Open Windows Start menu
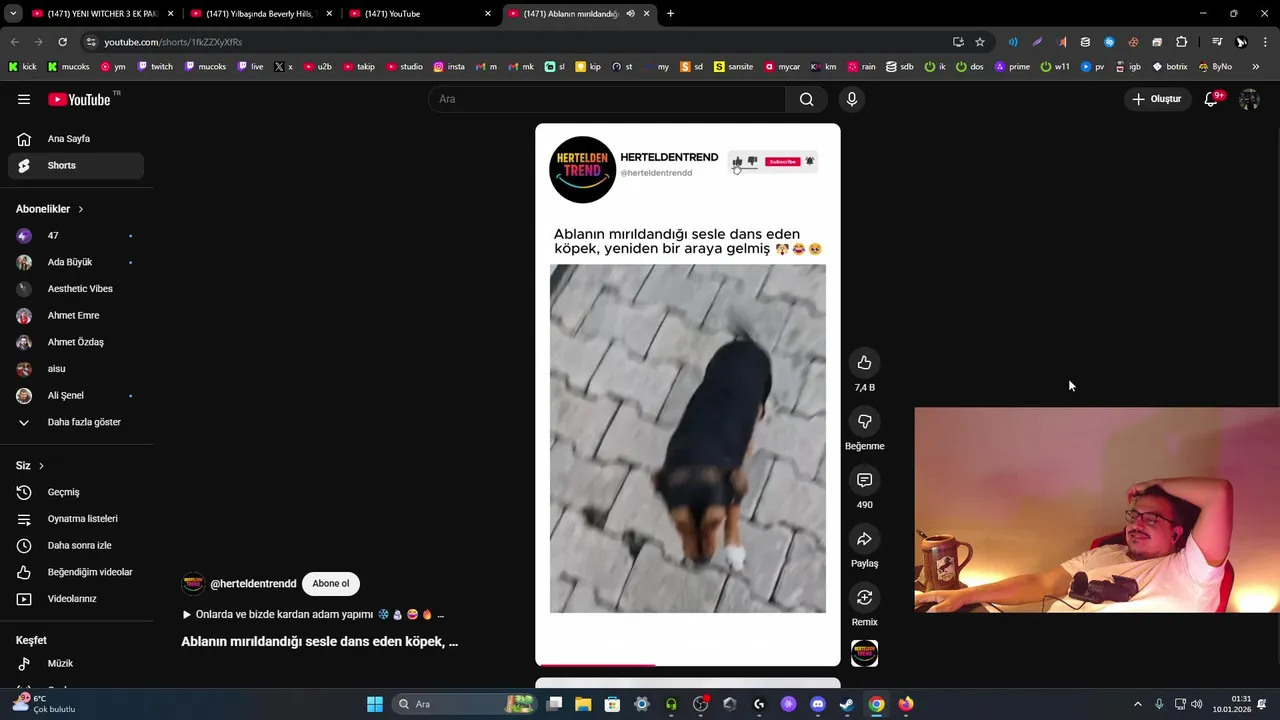 click(x=374, y=704)
